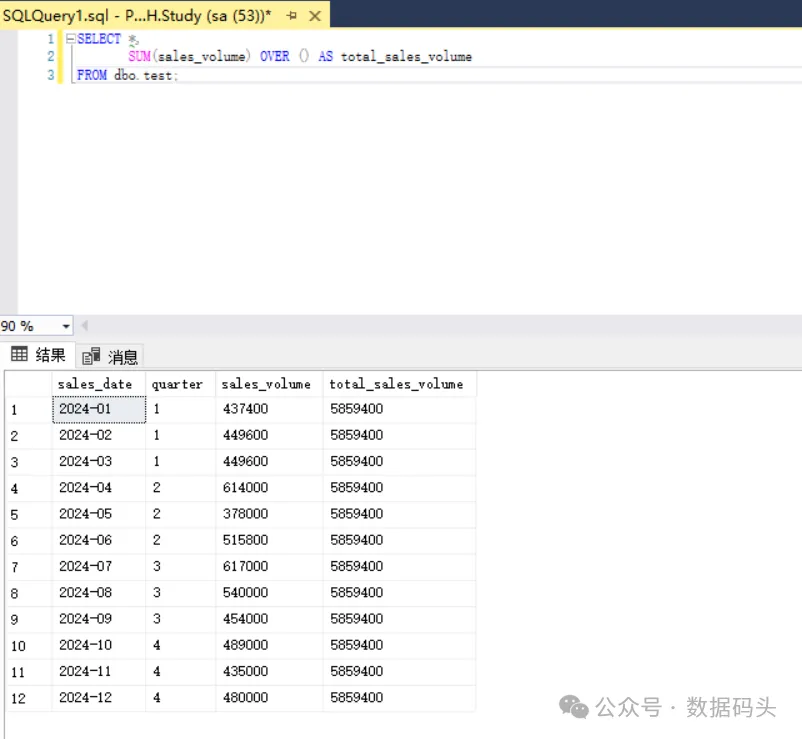Image resolution: width=802 pixels, height=739 pixels.
Task: Click the messages icon on 消息 tab
Action: pyautogui.click(x=91, y=355)
